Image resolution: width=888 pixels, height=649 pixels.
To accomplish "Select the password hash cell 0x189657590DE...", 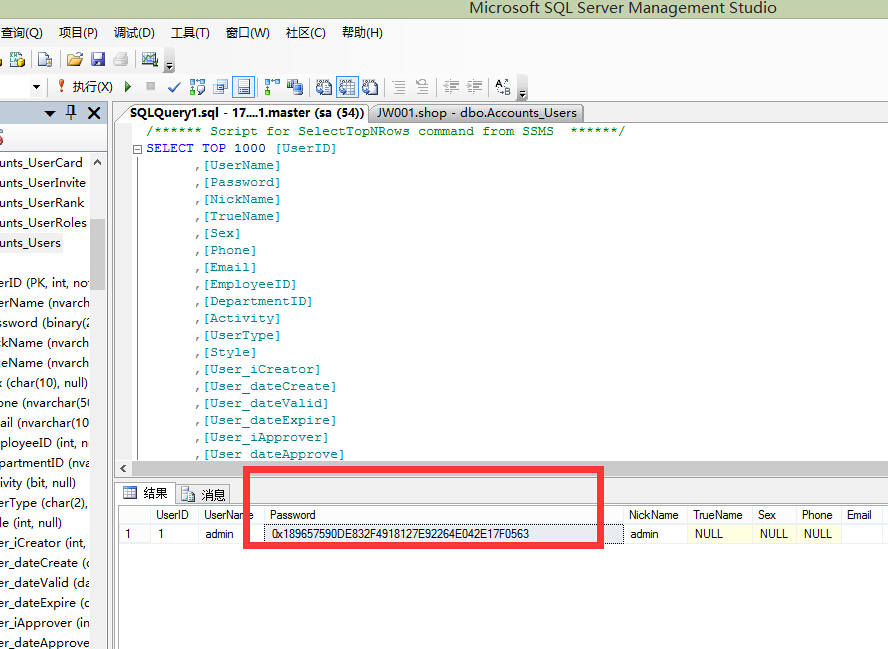I will [x=443, y=534].
